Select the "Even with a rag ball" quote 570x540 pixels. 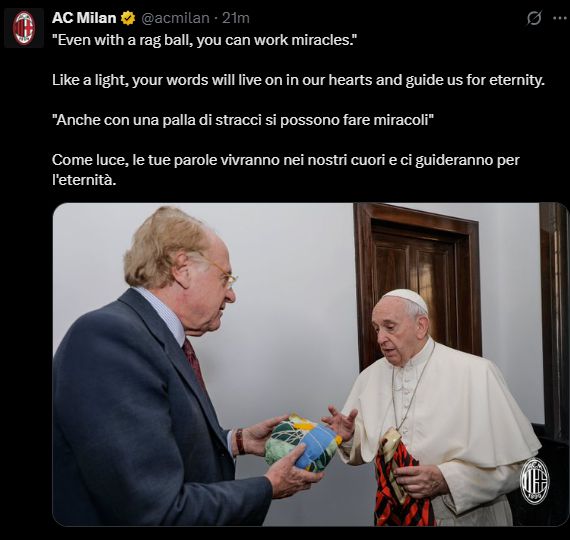tap(205, 40)
